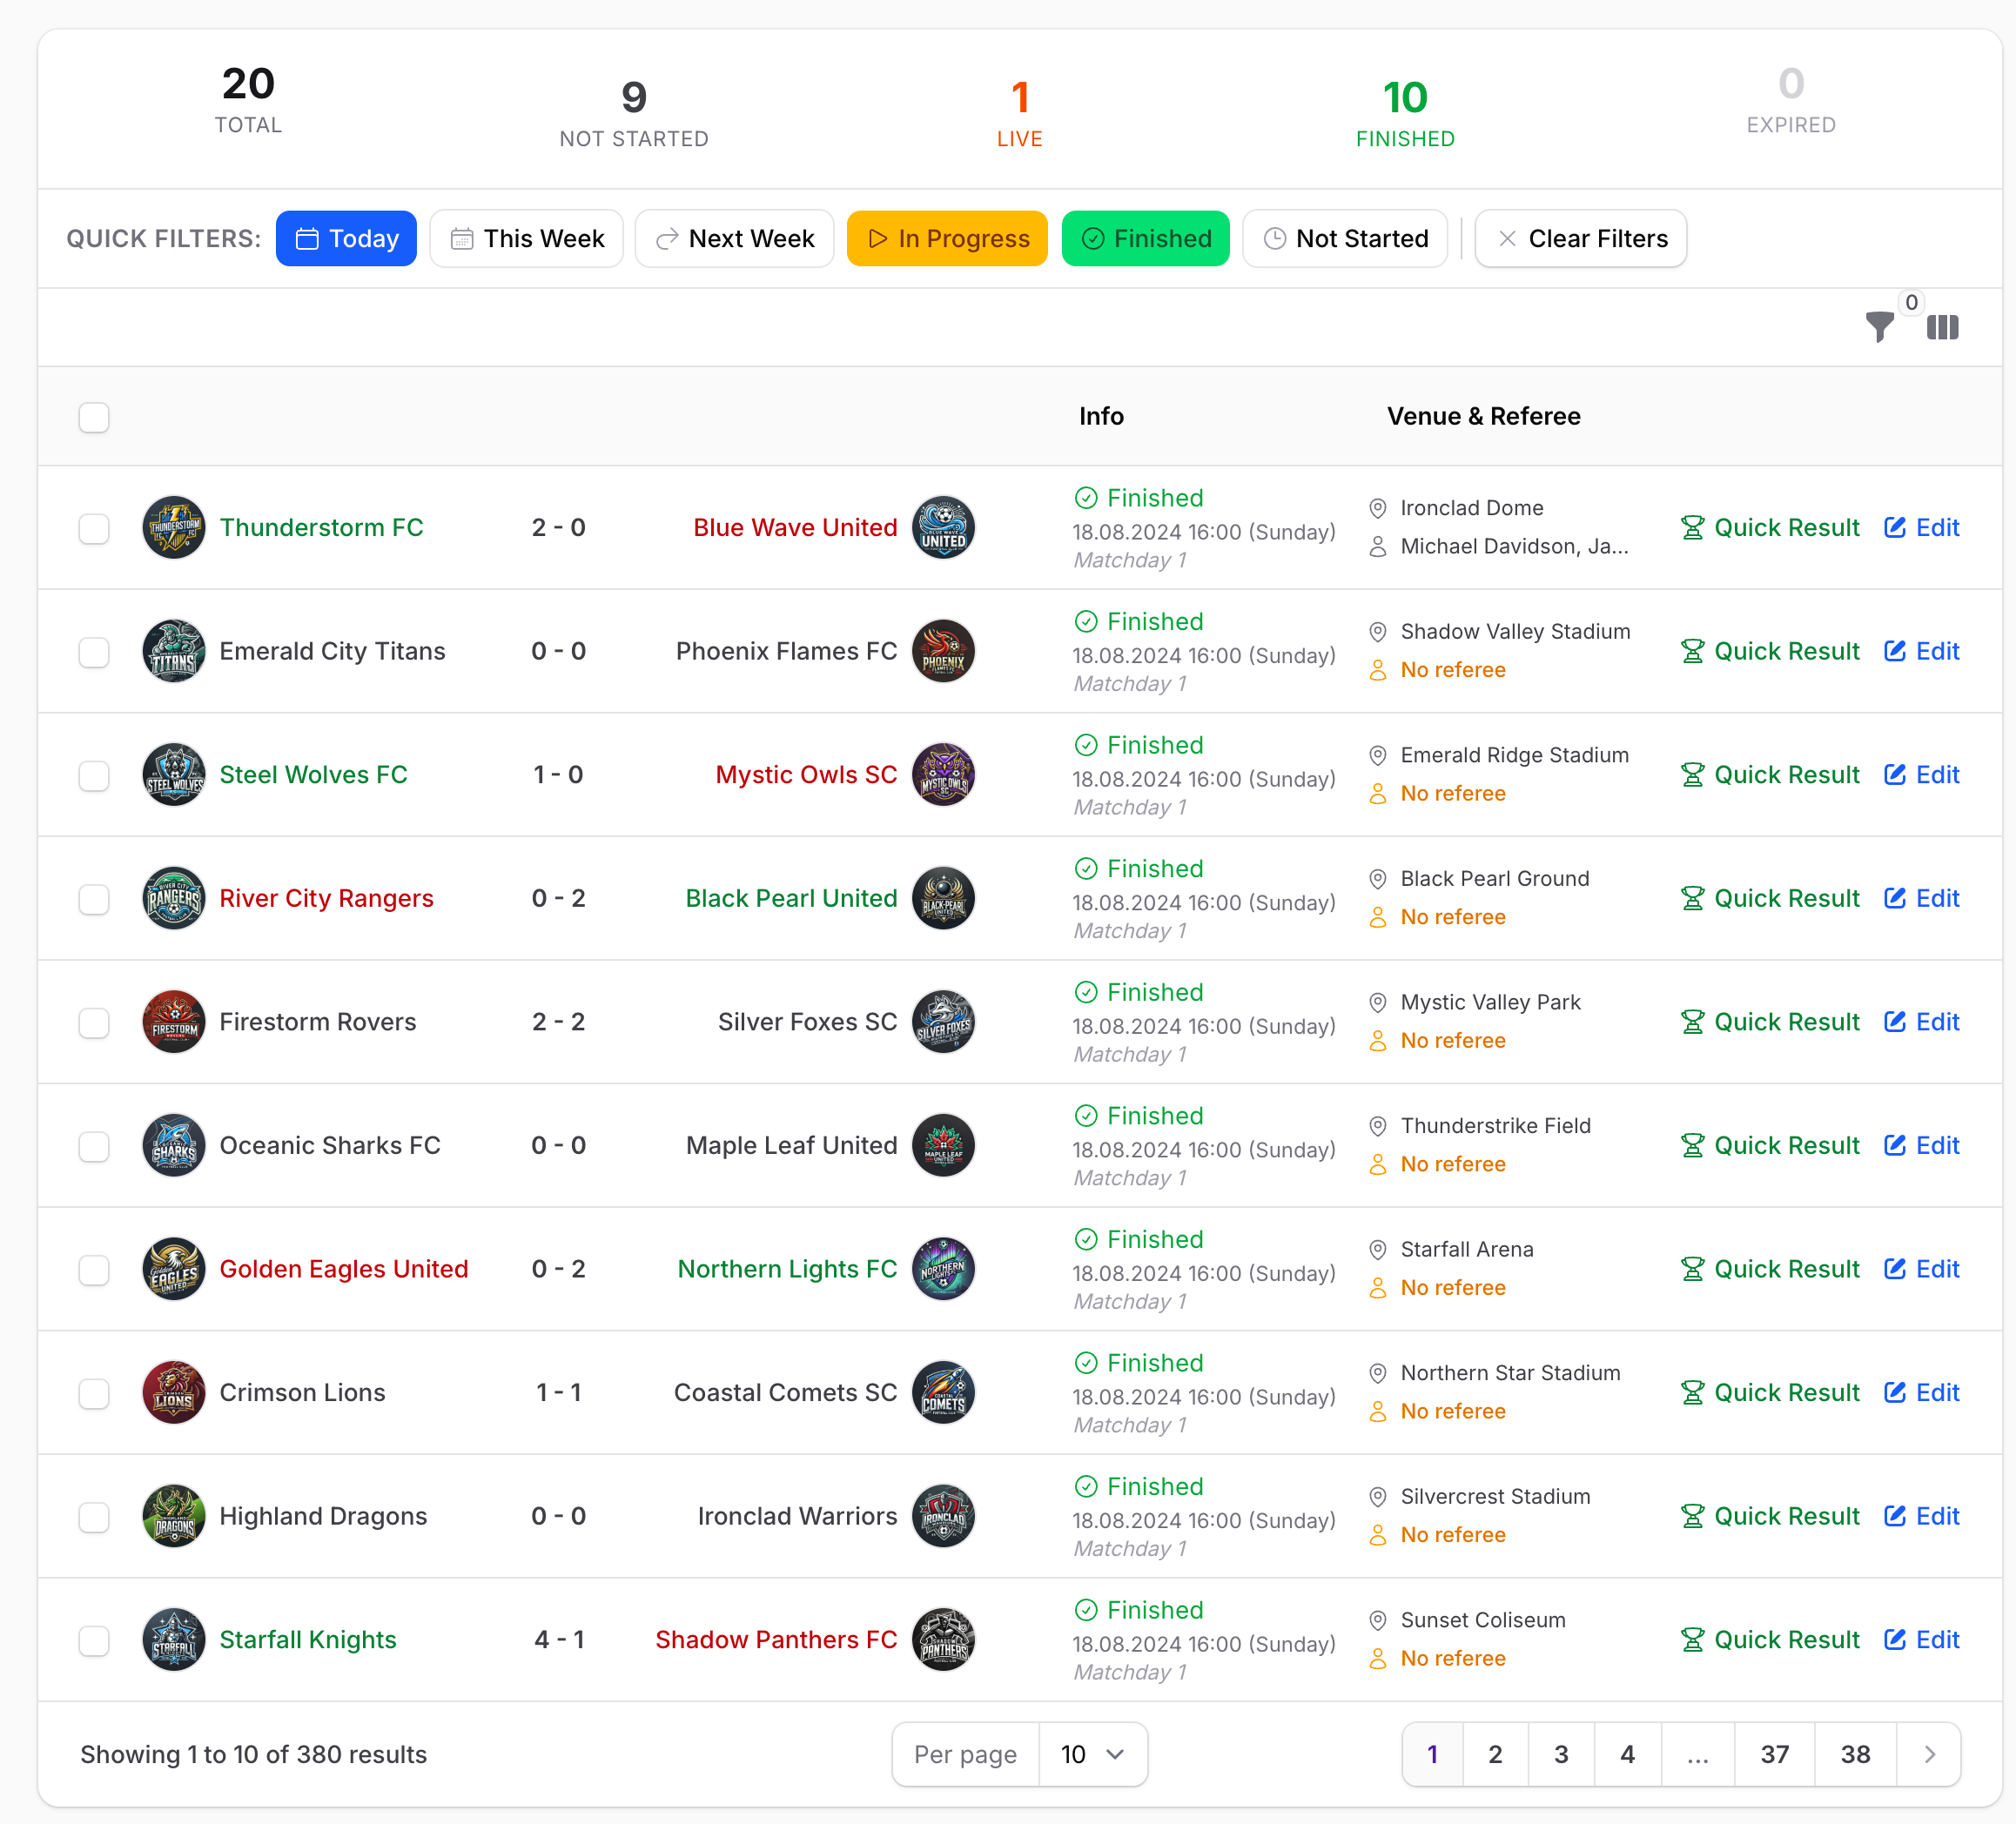The width and height of the screenshot is (2016, 1824).
Task: Apply the This Week quick filter
Action: coord(527,238)
